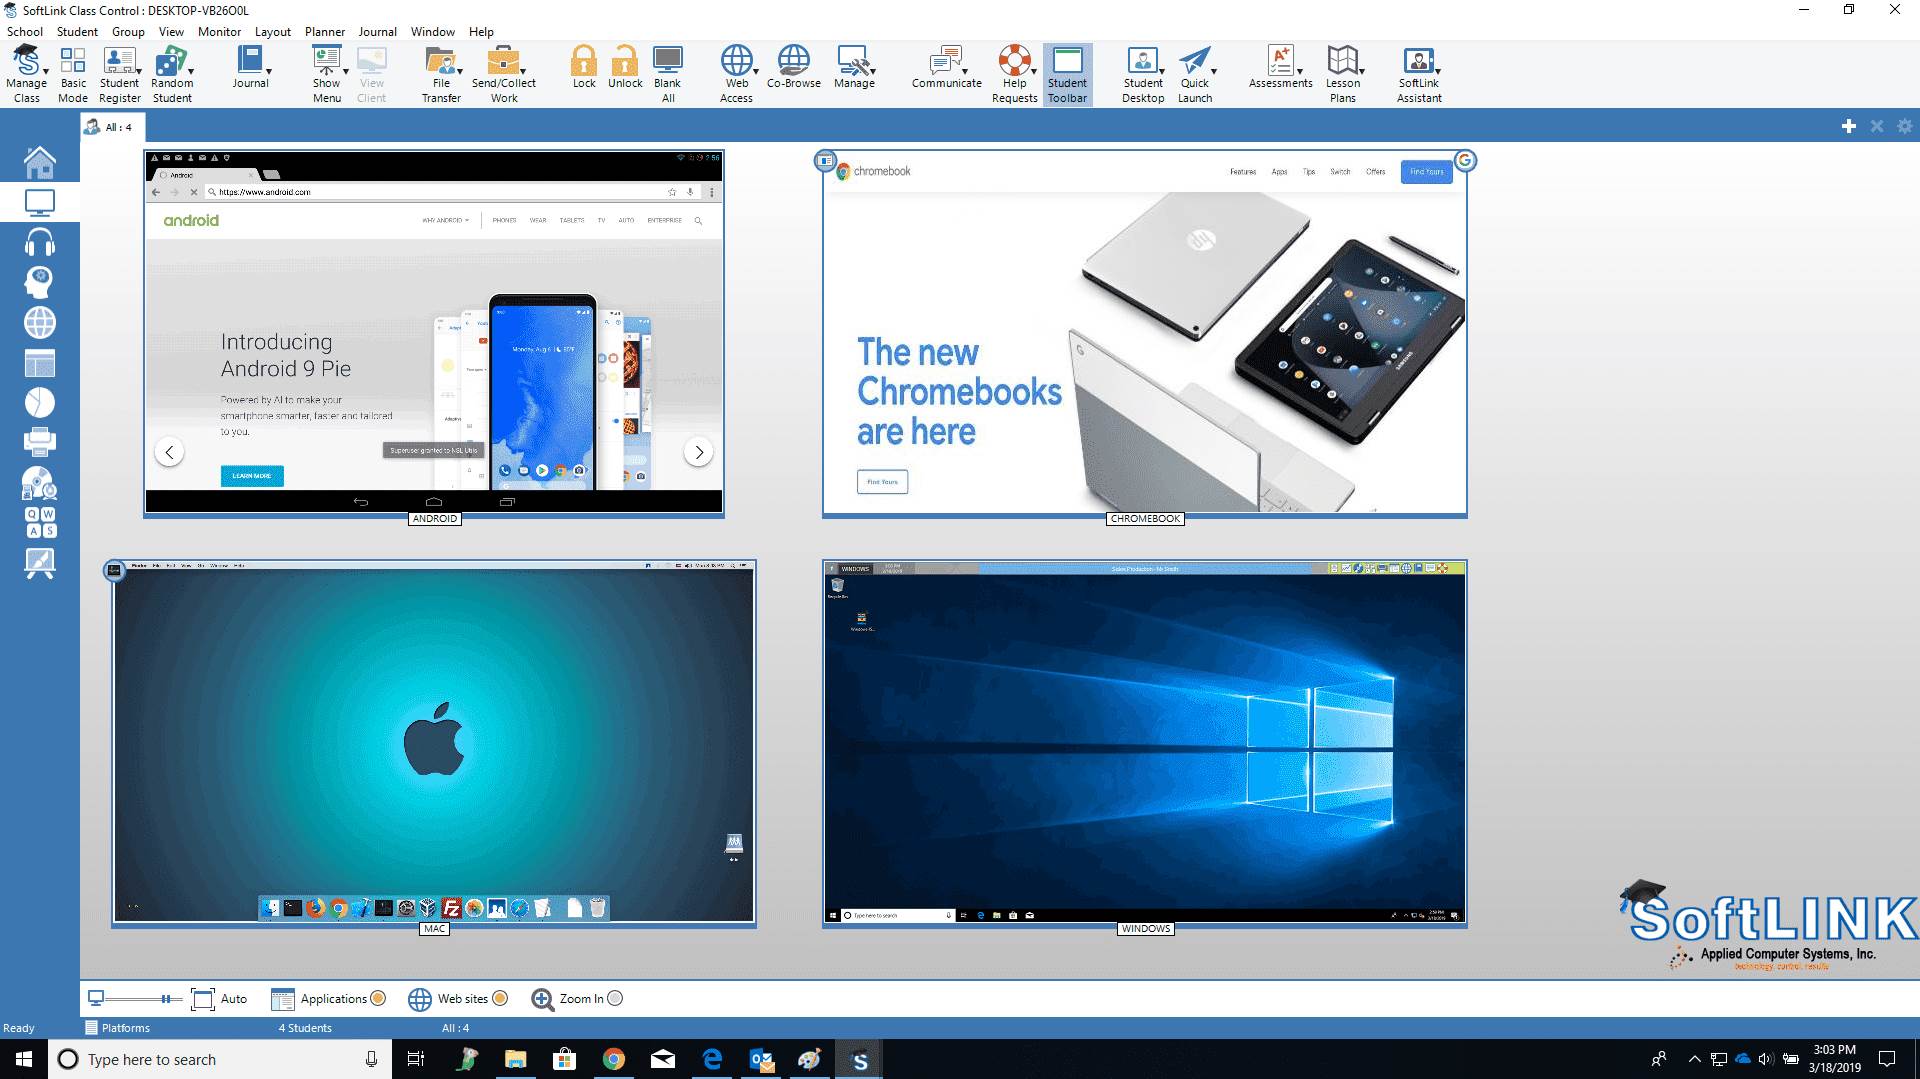The width and height of the screenshot is (1920, 1079).
Task: Open the School menu
Action: 25,32
